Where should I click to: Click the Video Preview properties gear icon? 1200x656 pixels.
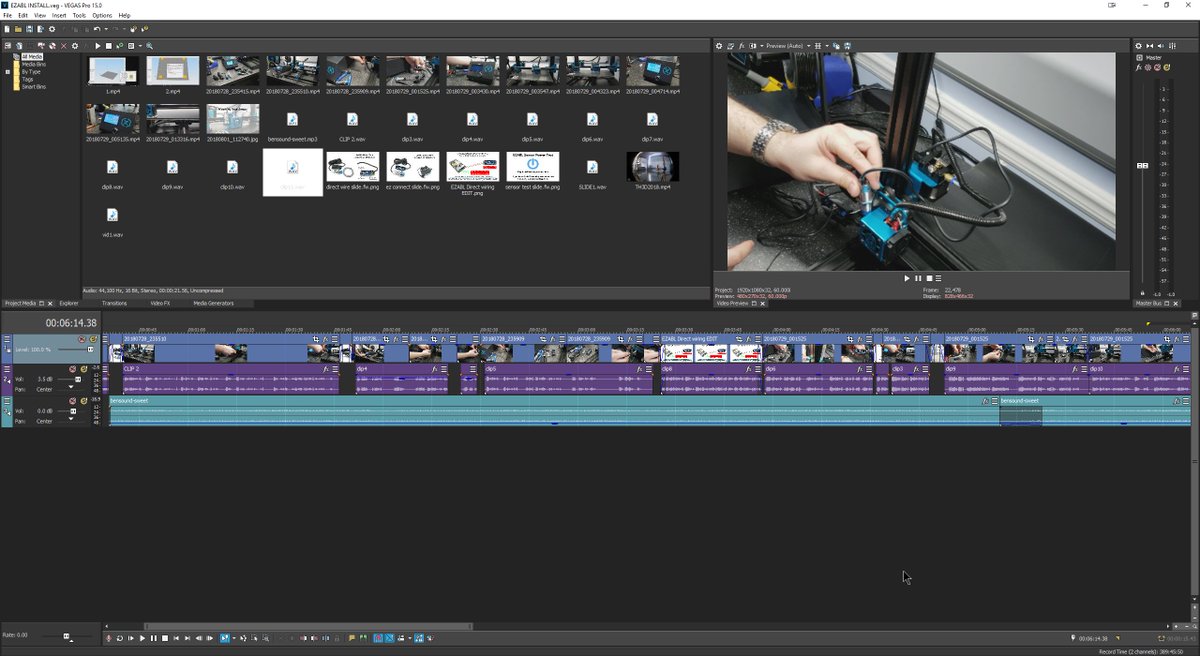point(719,46)
